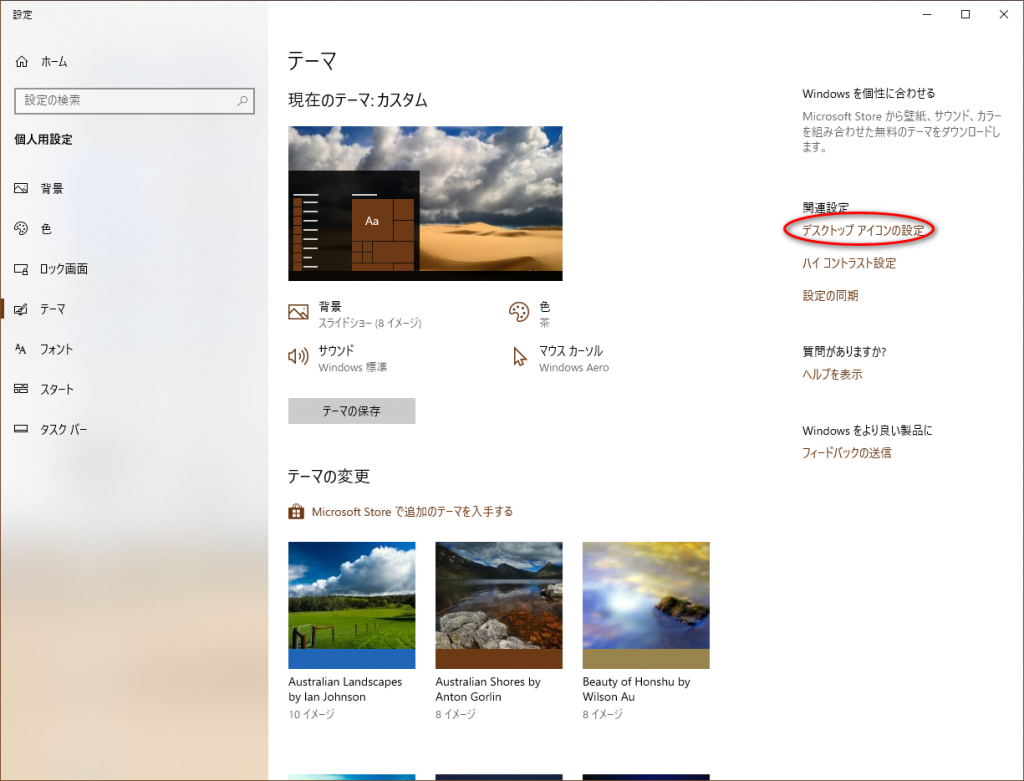
Task: Open デスクトップ アイコンの設定 link
Action: coord(862,231)
